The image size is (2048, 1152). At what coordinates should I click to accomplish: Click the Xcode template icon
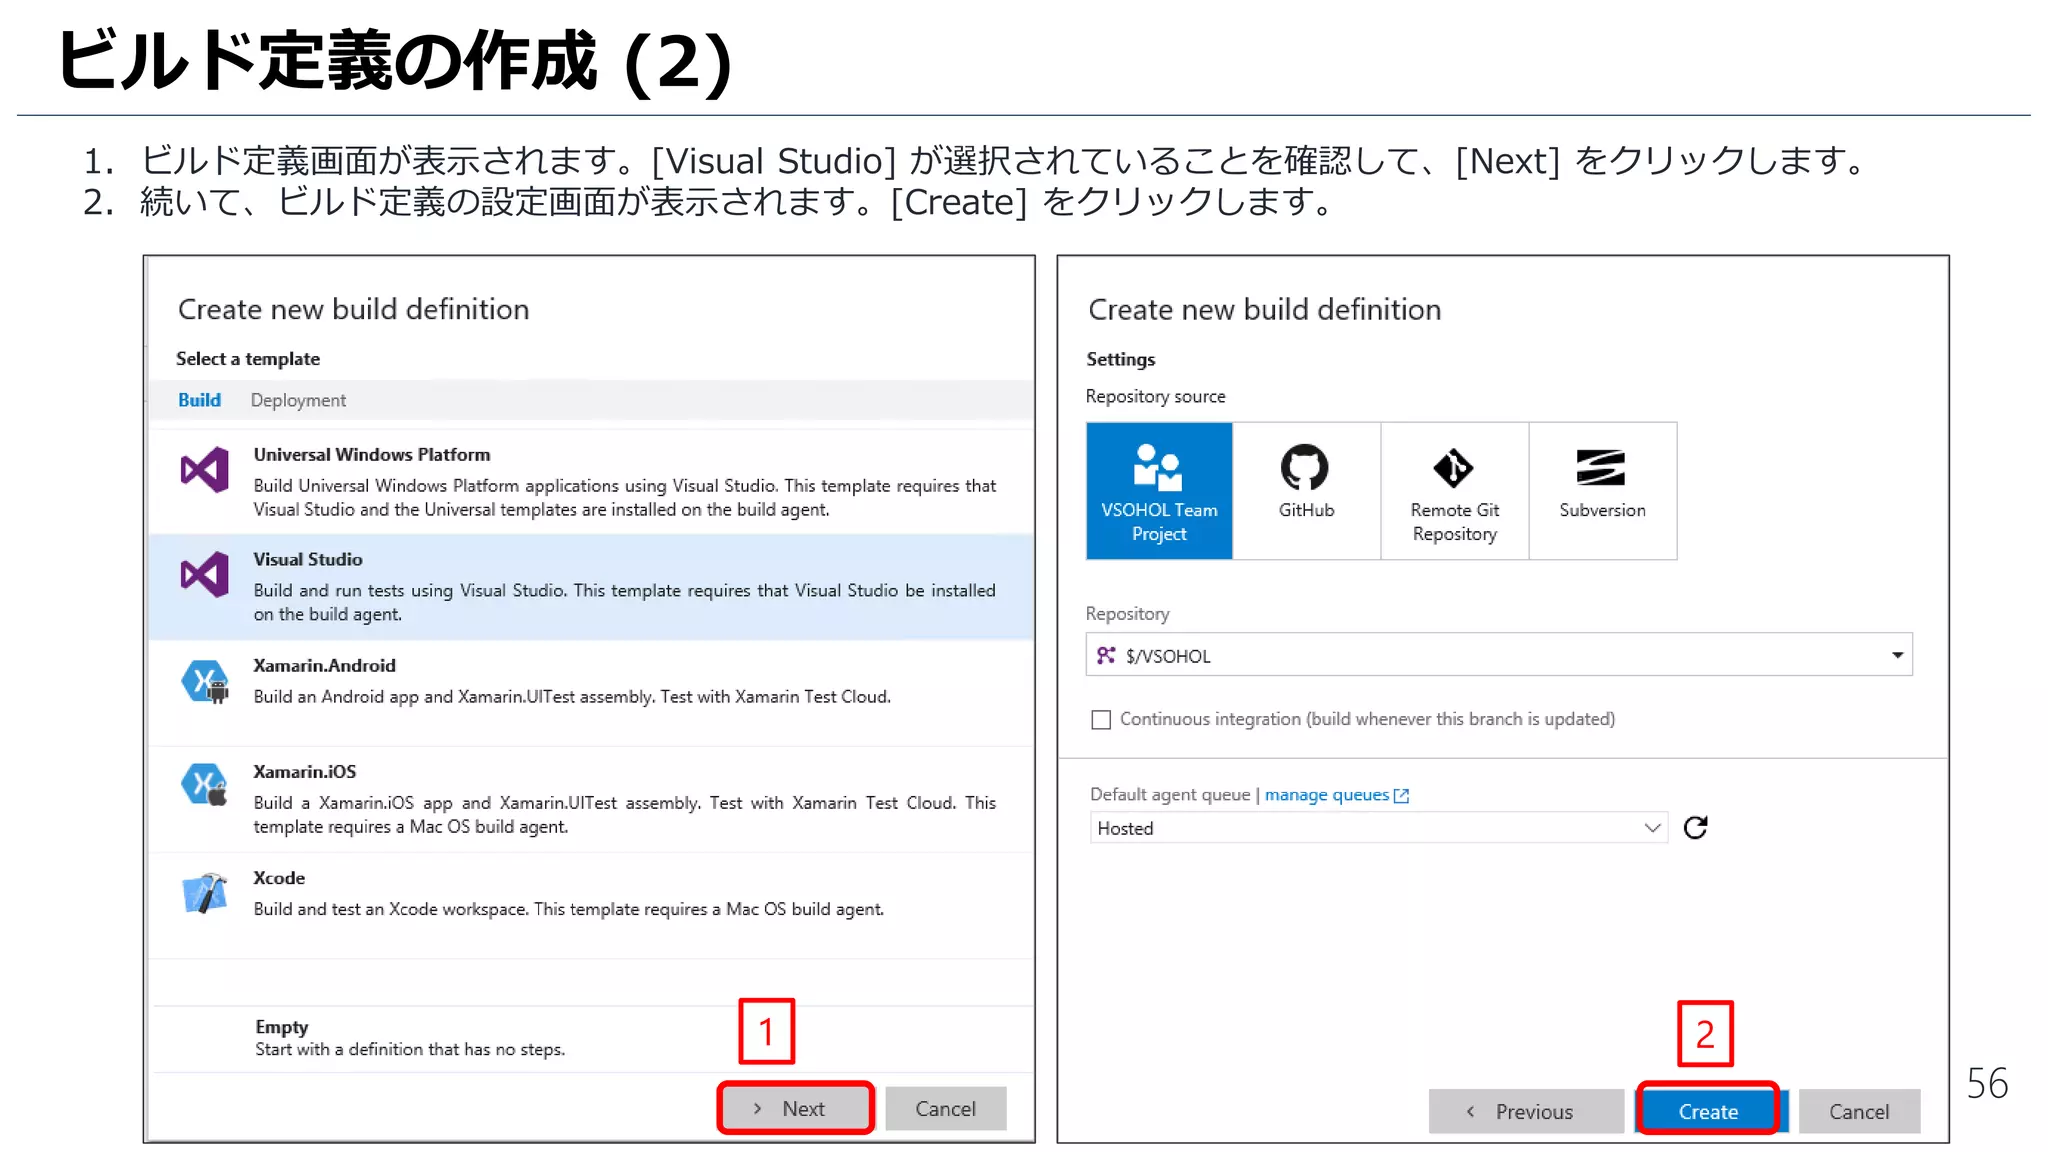(x=205, y=893)
